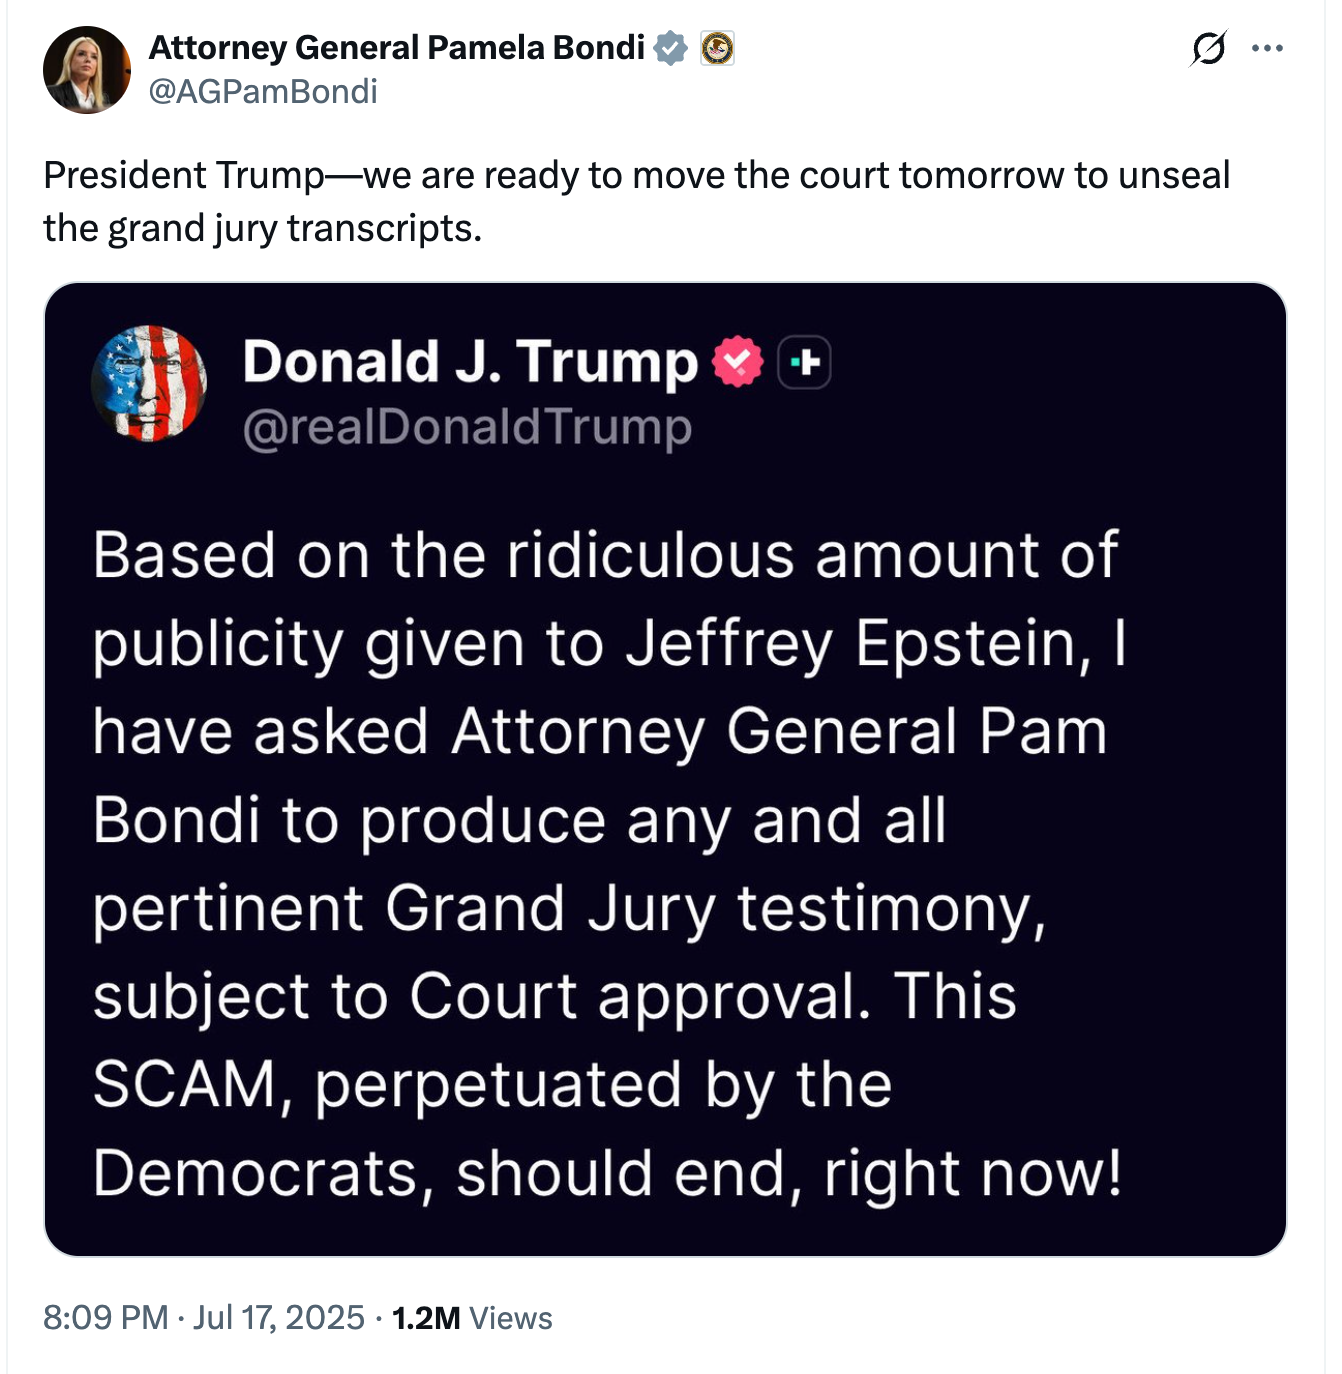This screenshot has height=1374, width=1342.
Task: Click the blue verified badge beside Pamela Bondi
Action: coord(670,47)
